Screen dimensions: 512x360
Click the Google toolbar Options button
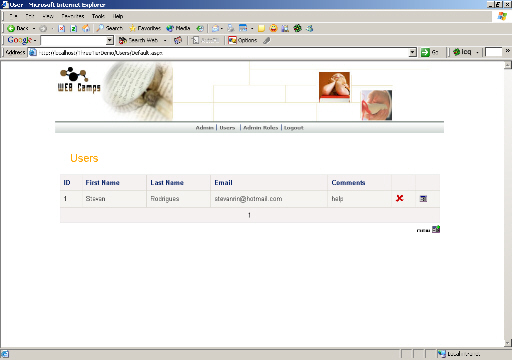243,40
